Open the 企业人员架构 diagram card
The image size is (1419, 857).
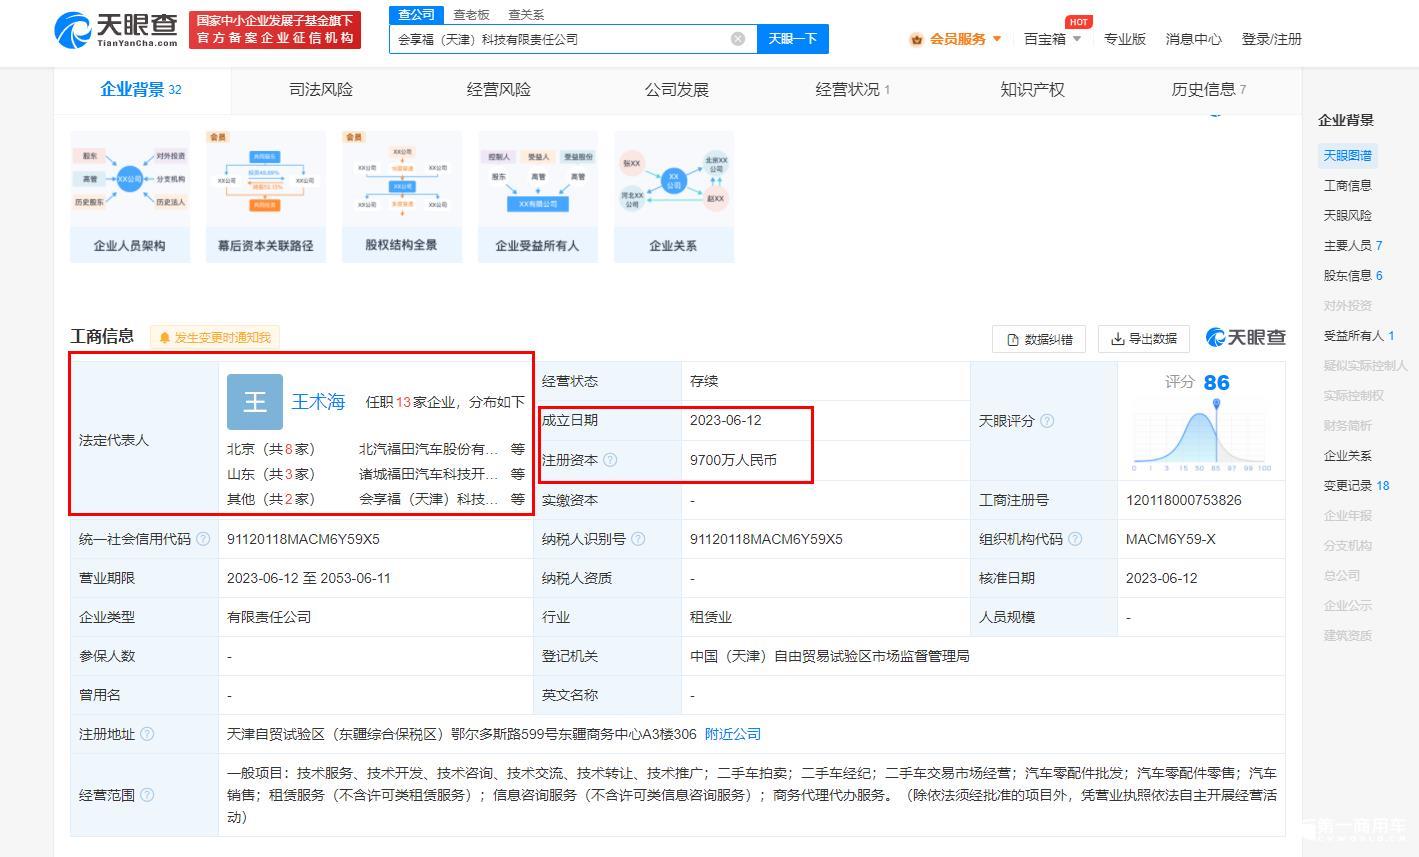(x=130, y=196)
